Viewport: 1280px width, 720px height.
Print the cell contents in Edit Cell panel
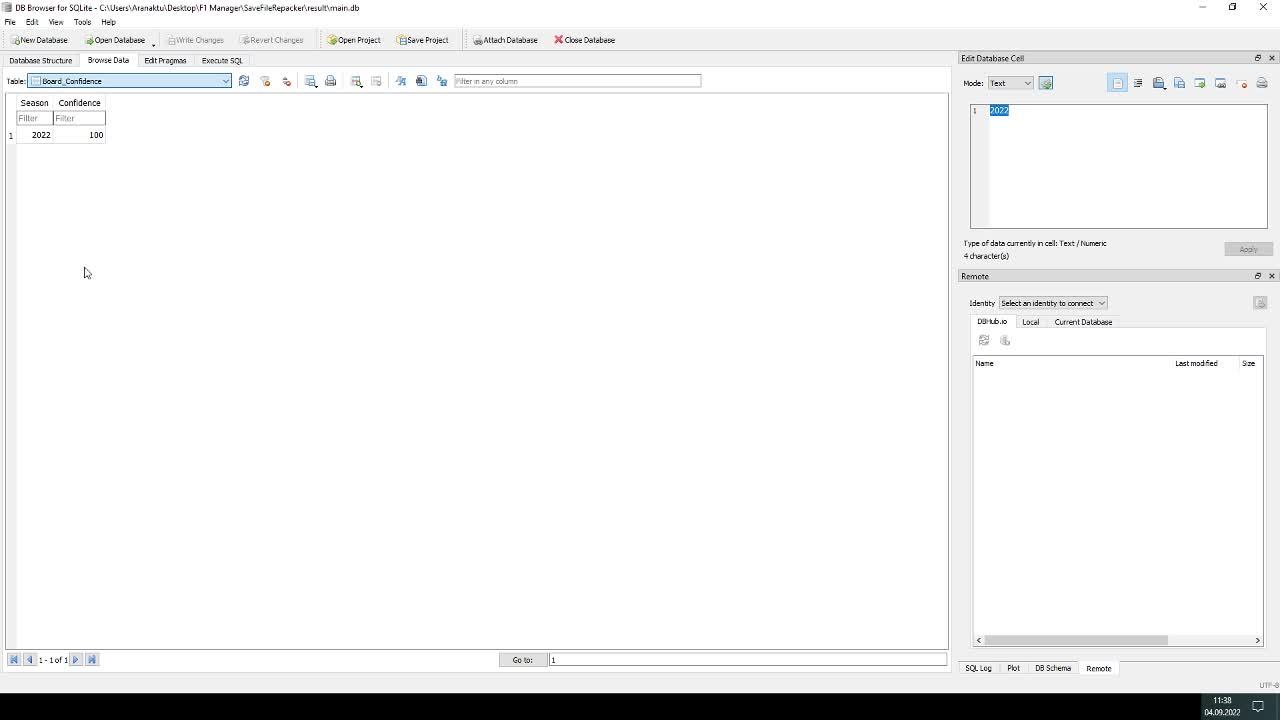1262,83
